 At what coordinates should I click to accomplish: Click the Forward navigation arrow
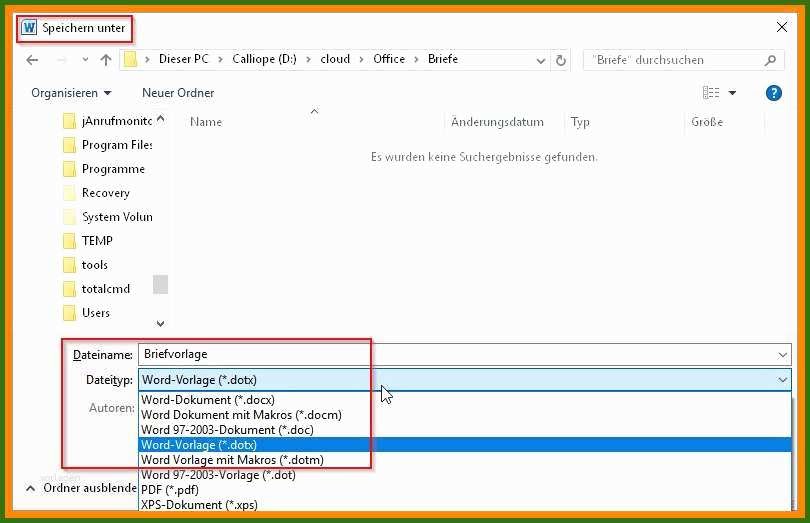[x=61, y=60]
